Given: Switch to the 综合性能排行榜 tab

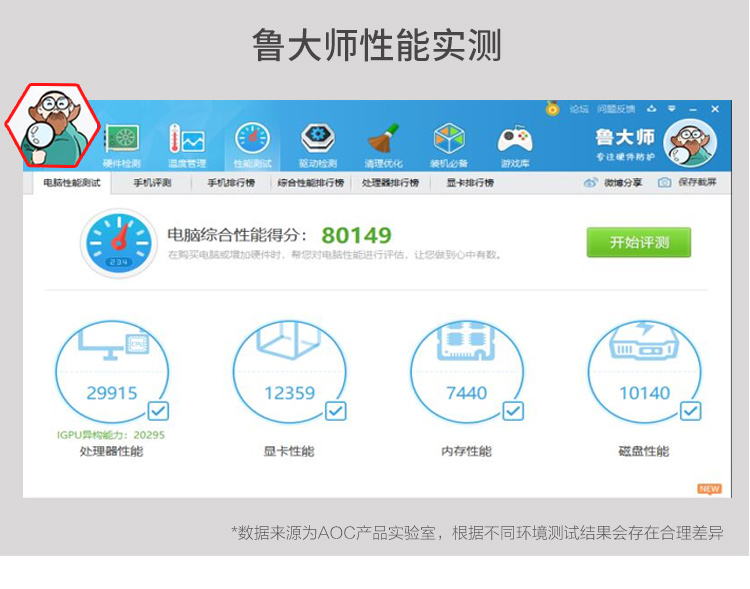Looking at the screenshot, I should (x=310, y=184).
